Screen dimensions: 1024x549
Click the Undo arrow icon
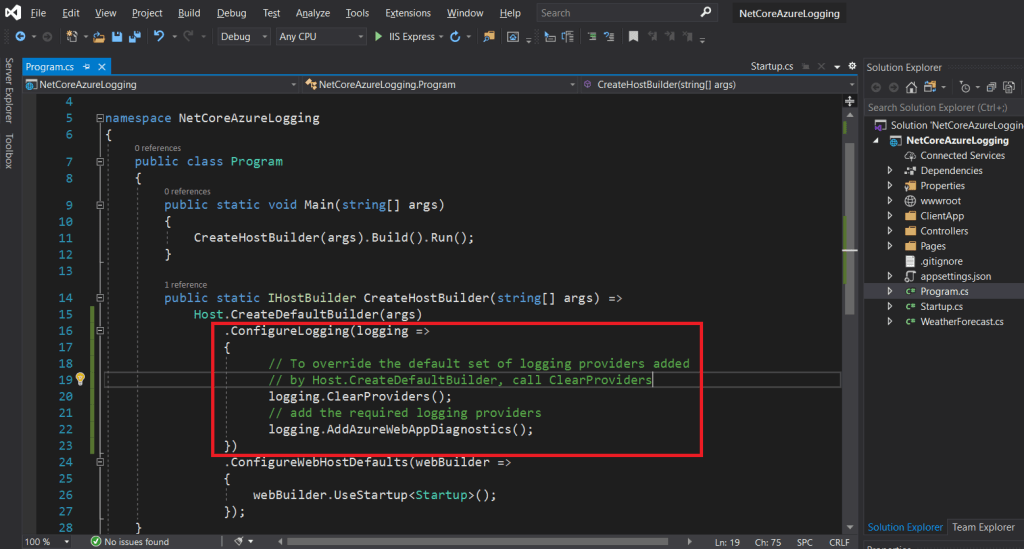pos(159,37)
